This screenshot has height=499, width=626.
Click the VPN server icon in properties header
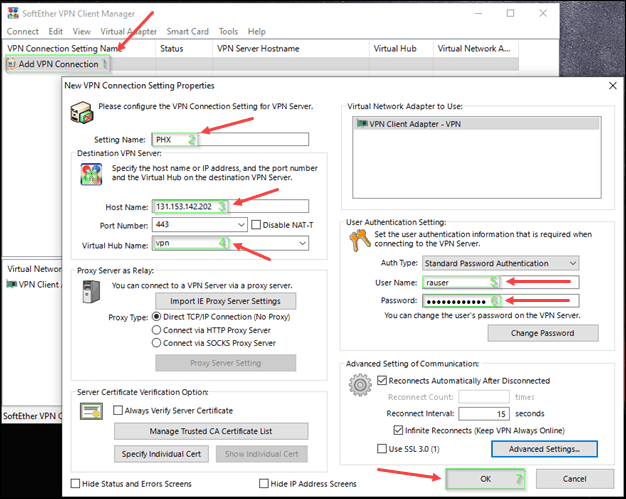(82, 112)
